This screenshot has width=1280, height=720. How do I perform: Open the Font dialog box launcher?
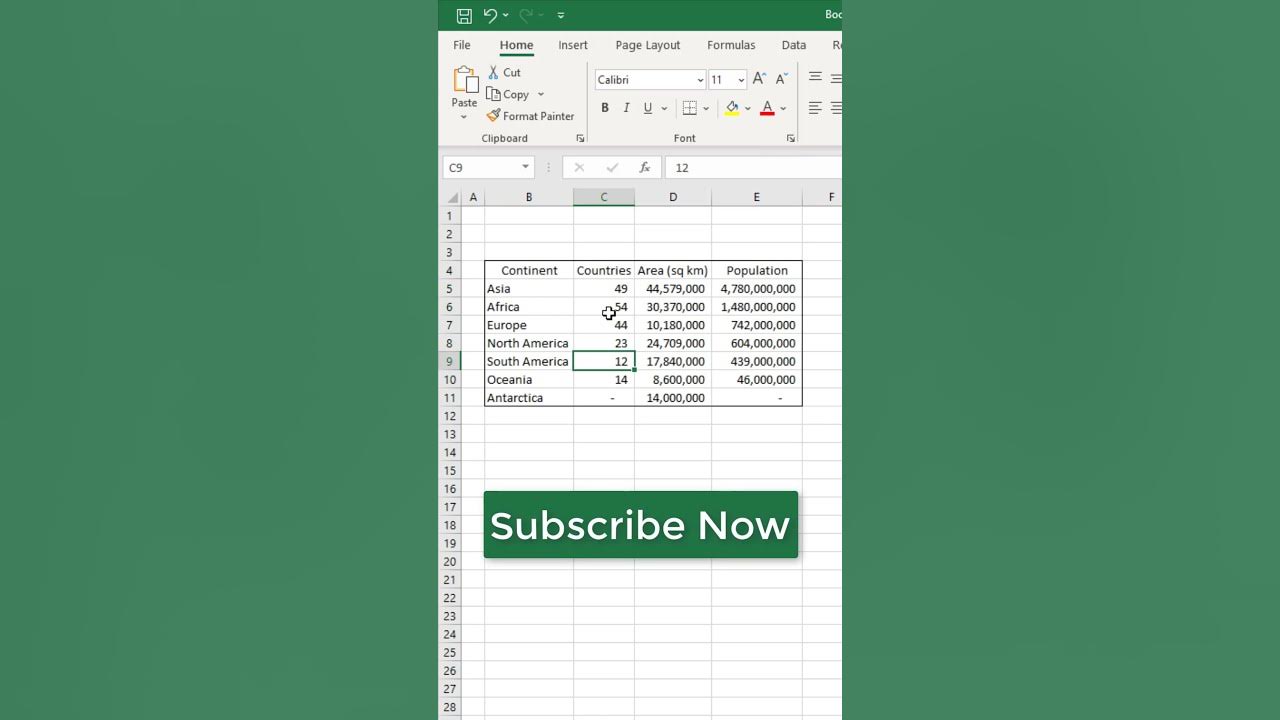click(x=791, y=138)
